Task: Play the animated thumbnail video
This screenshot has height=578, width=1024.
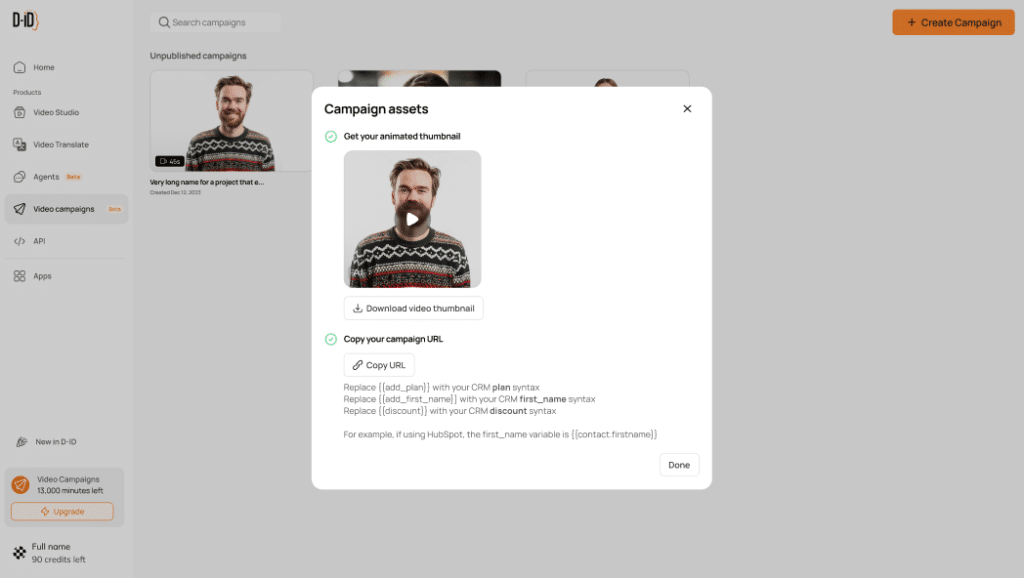Action: point(412,219)
